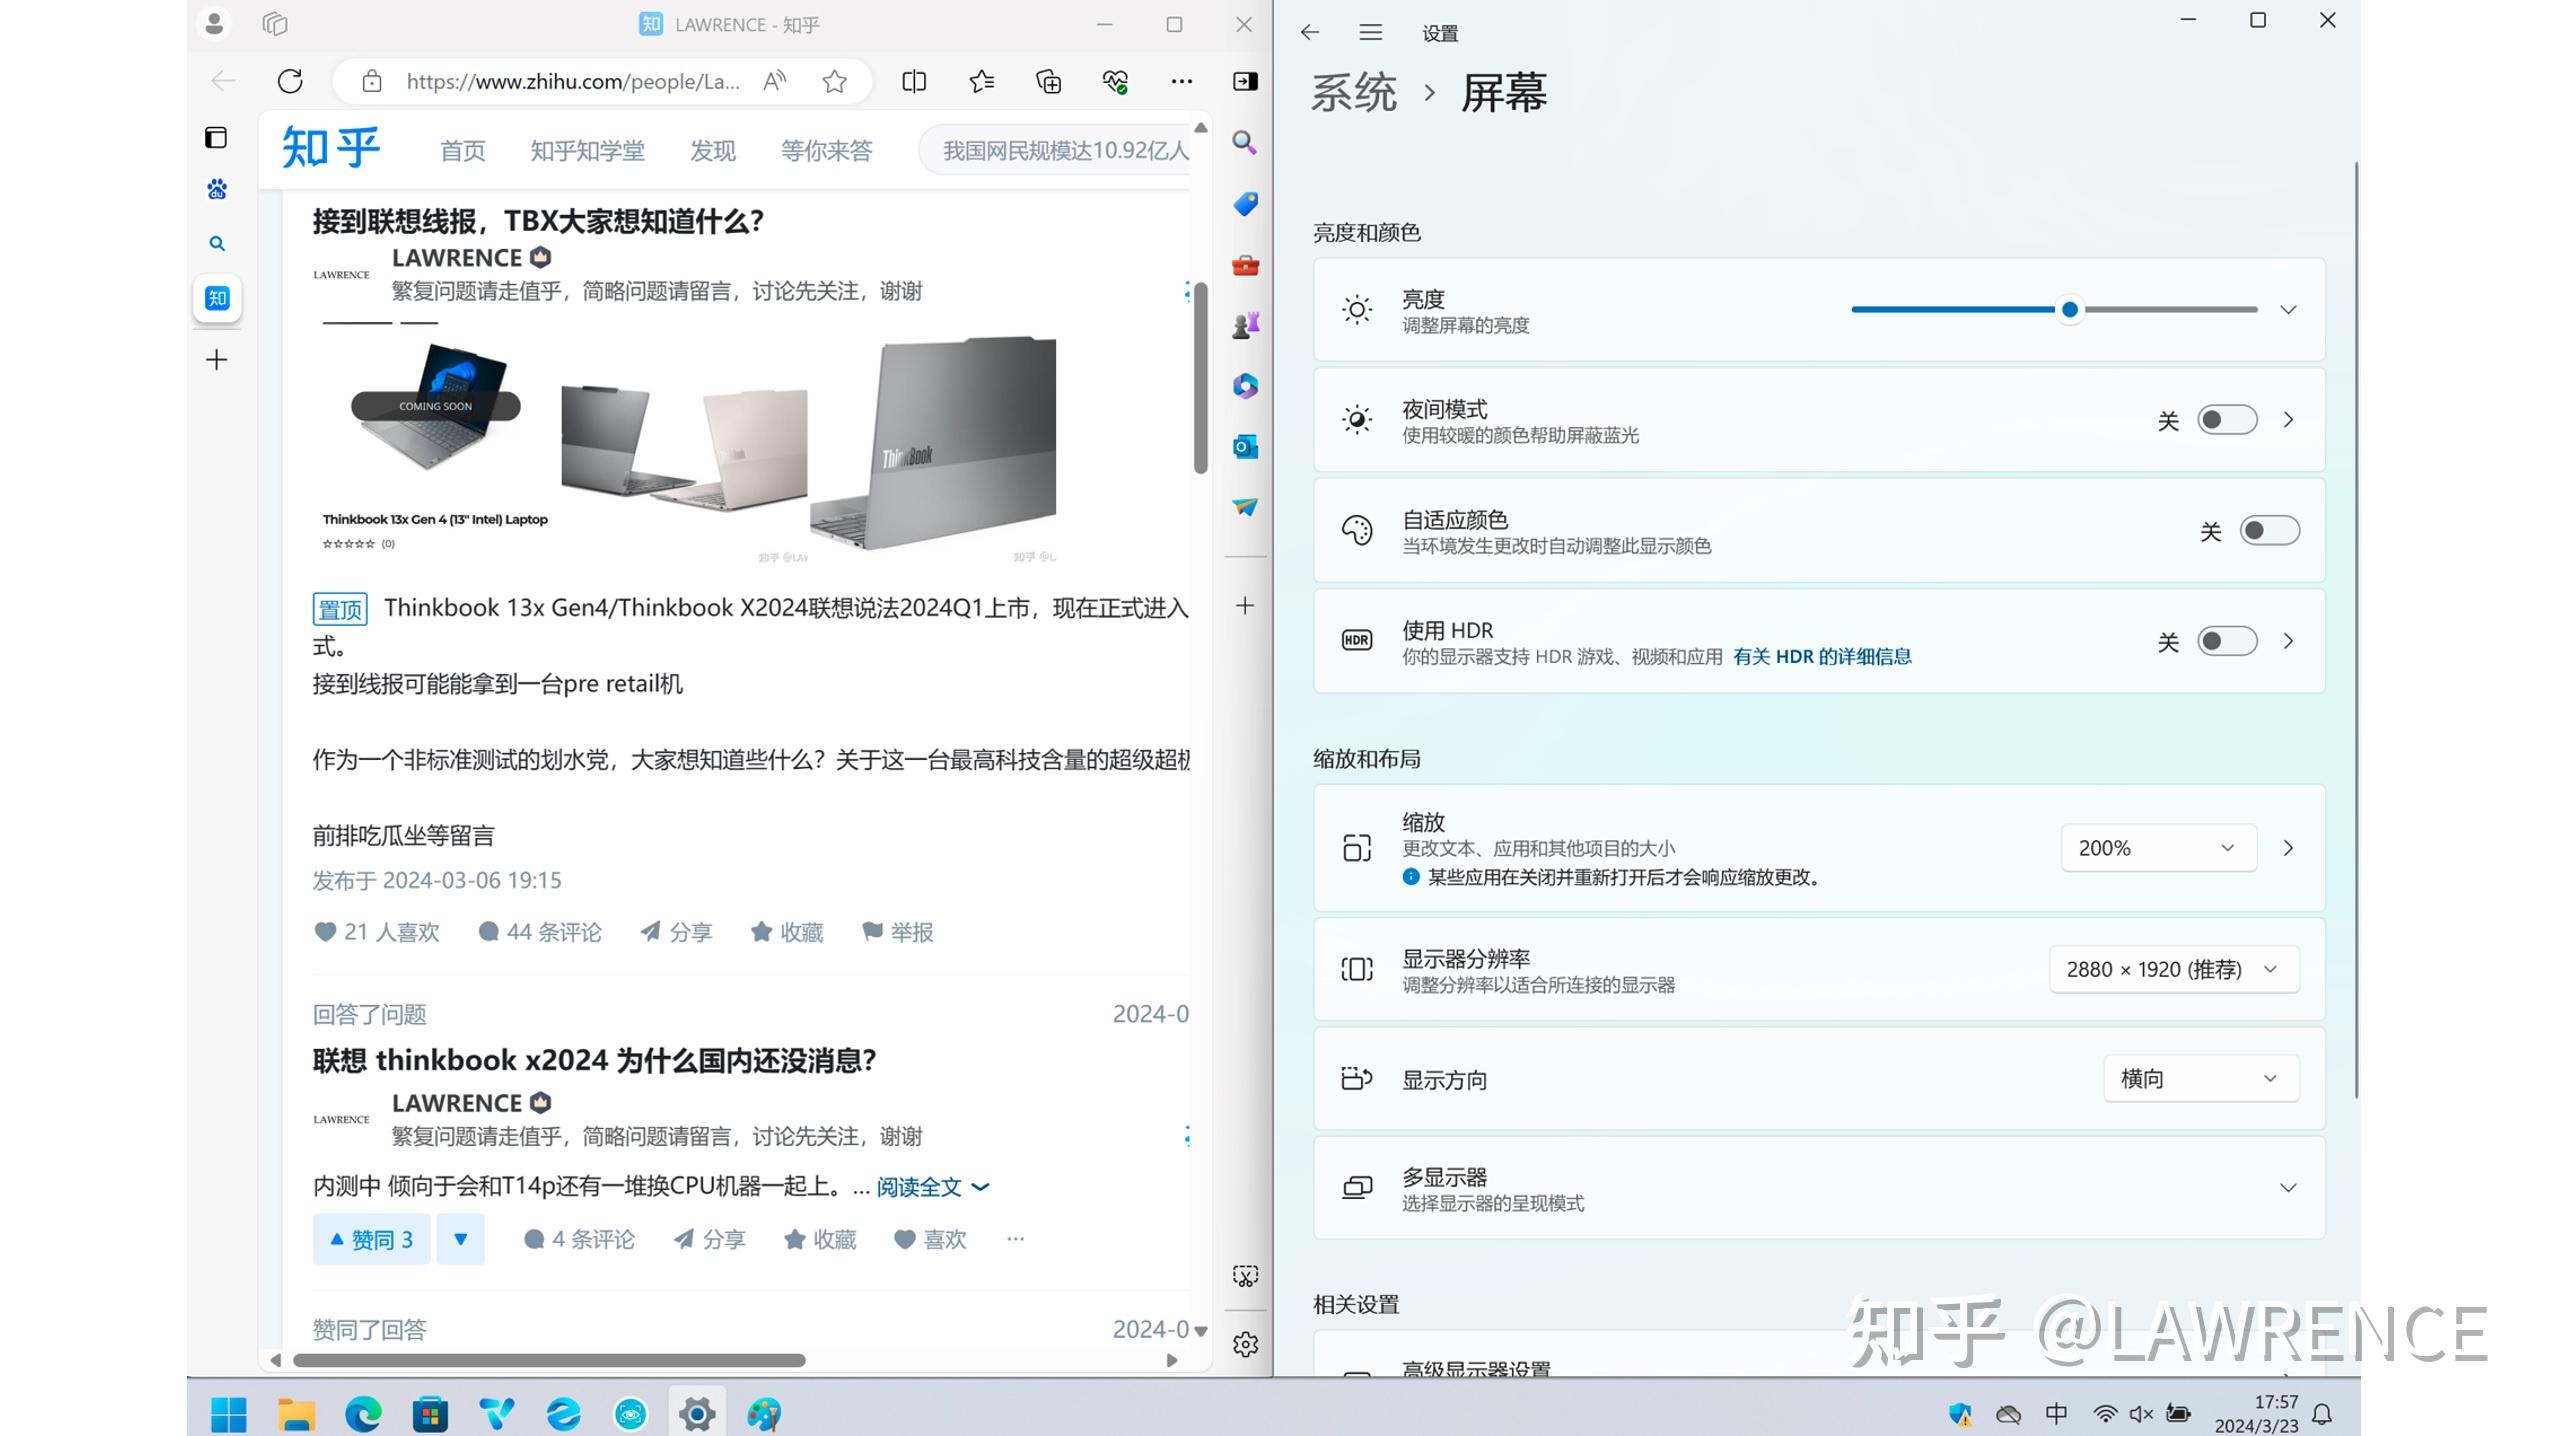Expand the 多显示器 section
The width and height of the screenshot is (2554, 1436).
pos(2288,1187)
